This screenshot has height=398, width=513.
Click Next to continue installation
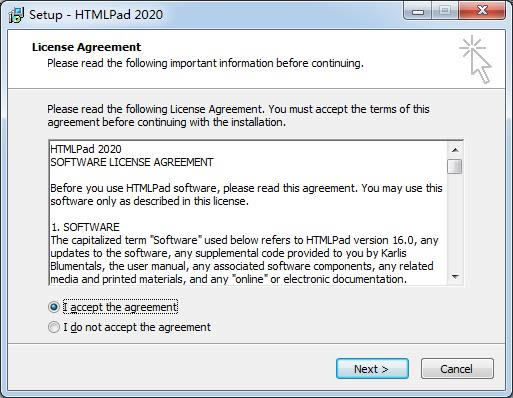372,369
